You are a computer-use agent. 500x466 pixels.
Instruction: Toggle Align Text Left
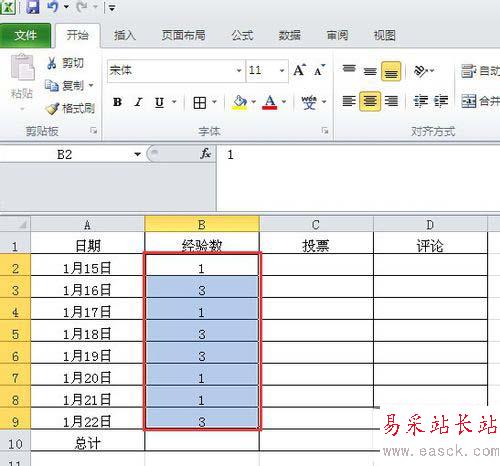coord(349,101)
